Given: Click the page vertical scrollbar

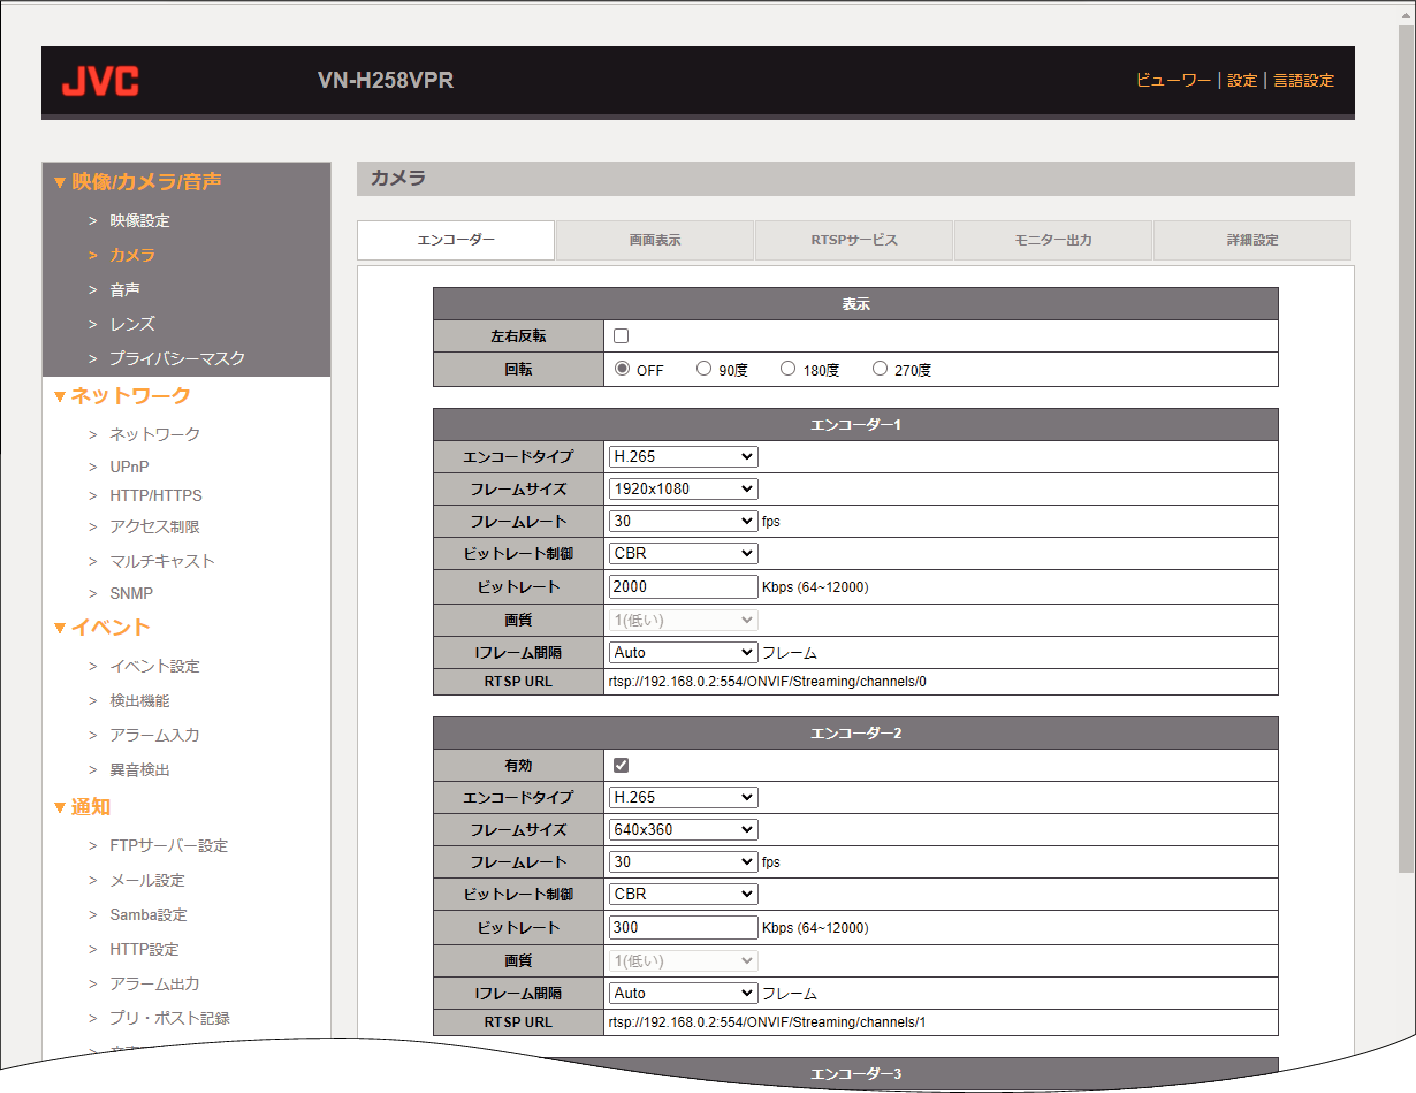Looking at the screenshot, I should coord(1406,450).
